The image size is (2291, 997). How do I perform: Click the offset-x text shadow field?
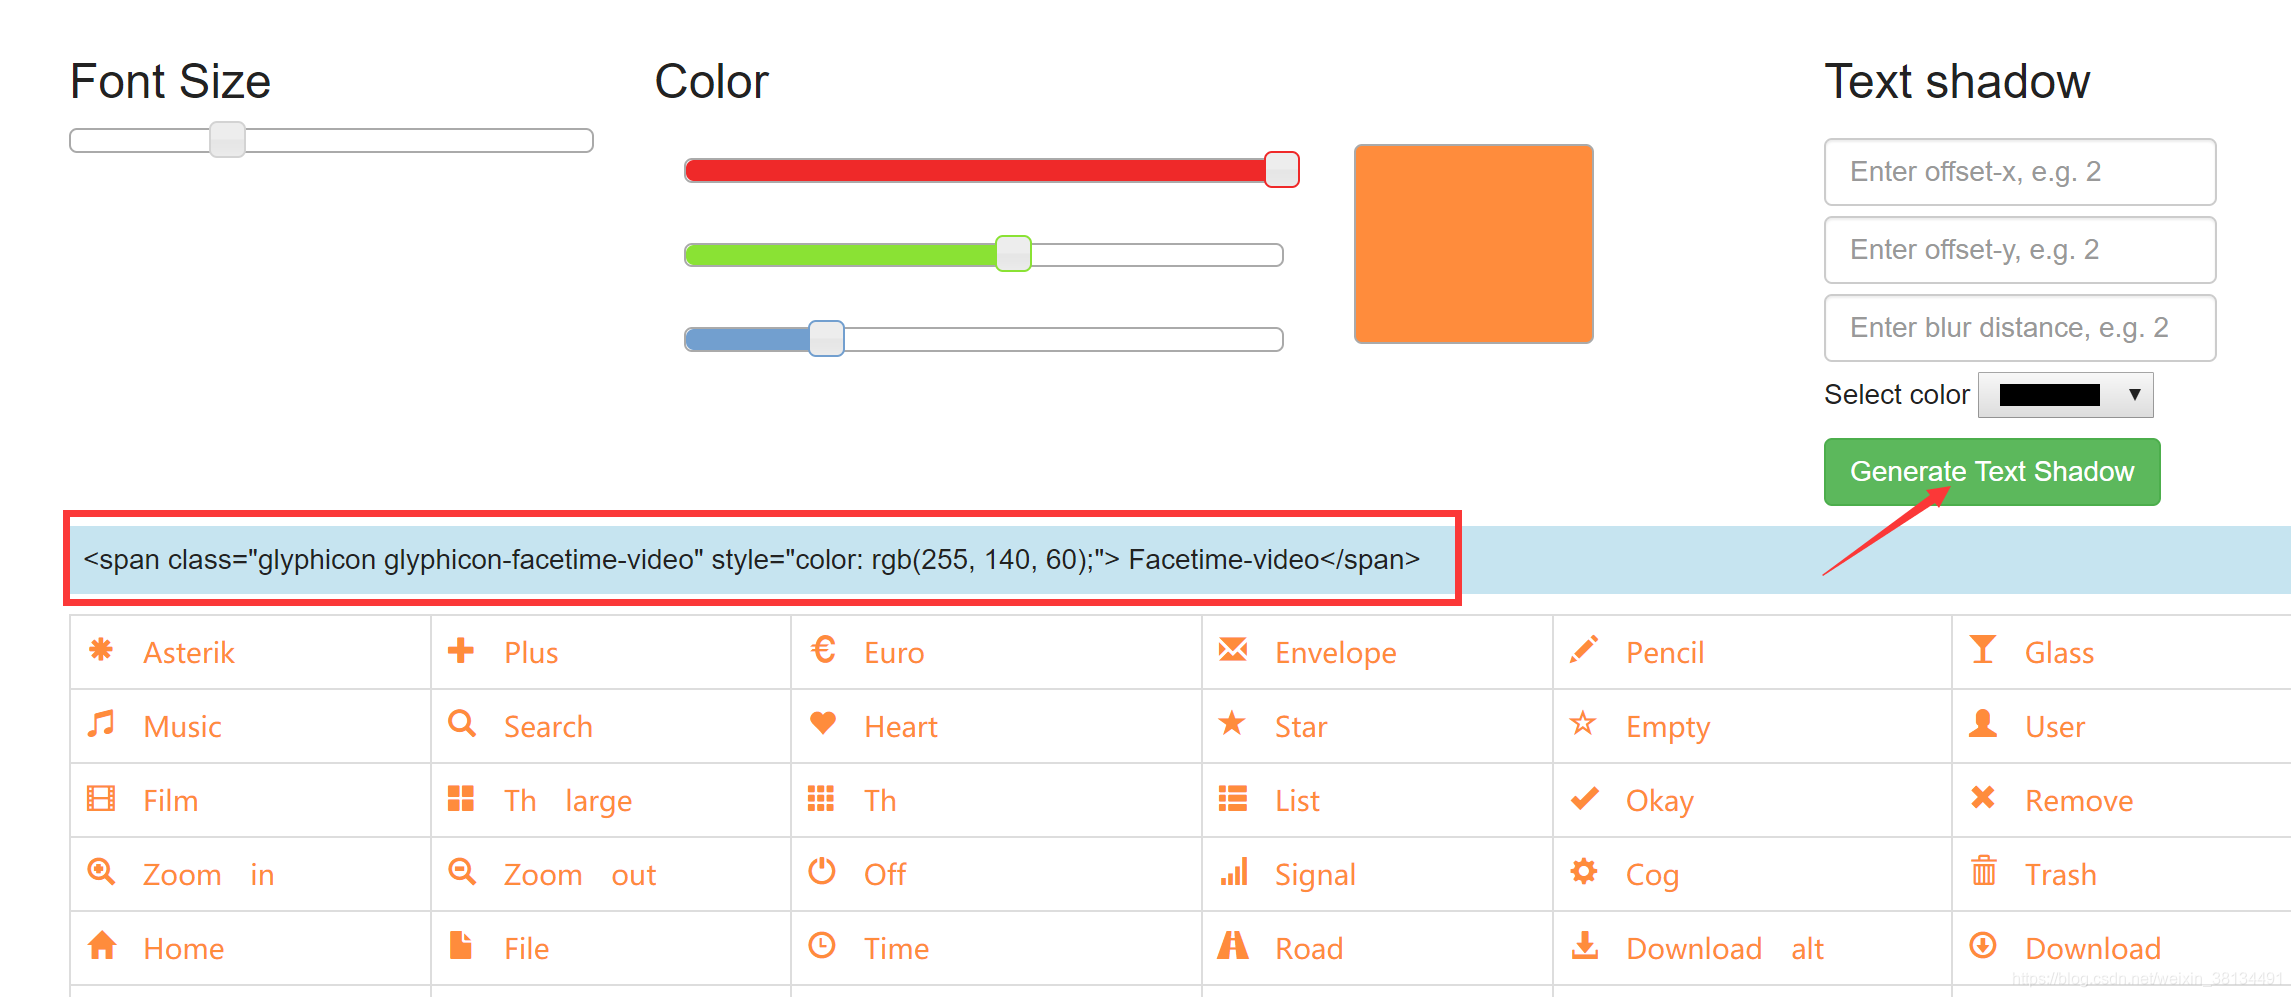pos(2018,171)
